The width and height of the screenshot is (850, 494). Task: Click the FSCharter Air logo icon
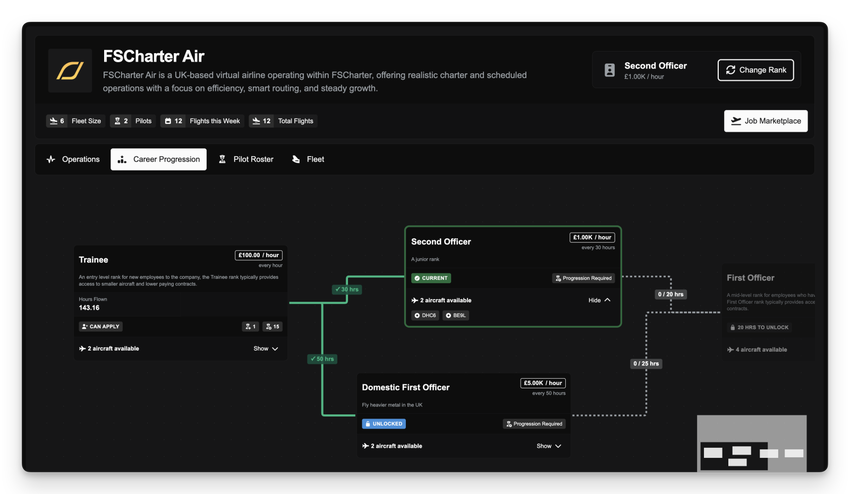(71, 70)
